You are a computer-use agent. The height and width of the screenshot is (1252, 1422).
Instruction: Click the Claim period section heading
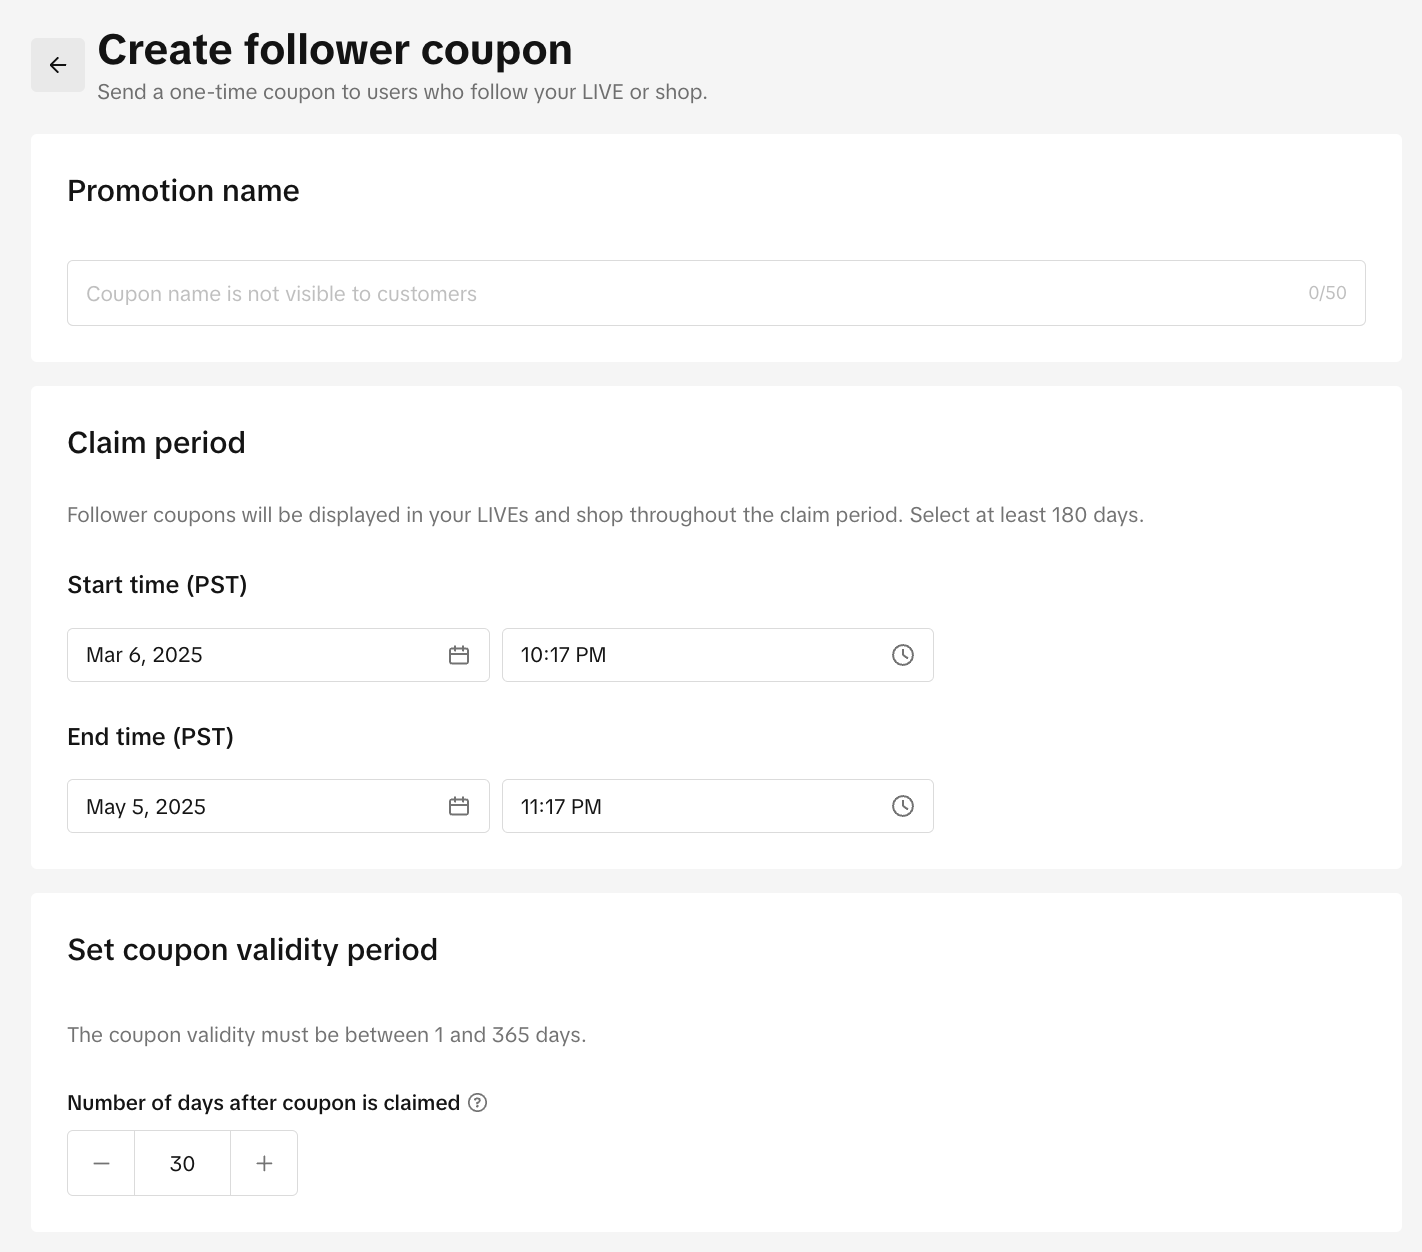point(156,442)
